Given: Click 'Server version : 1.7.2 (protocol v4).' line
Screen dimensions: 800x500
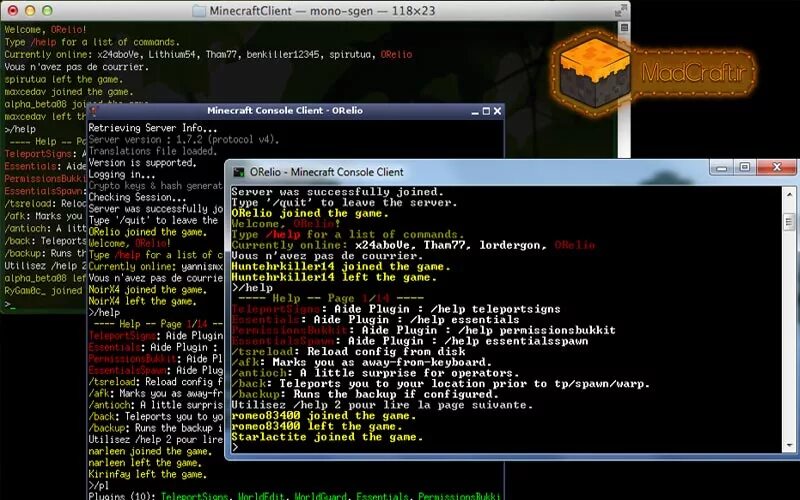Looking at the screenshot, I should 184,139.
